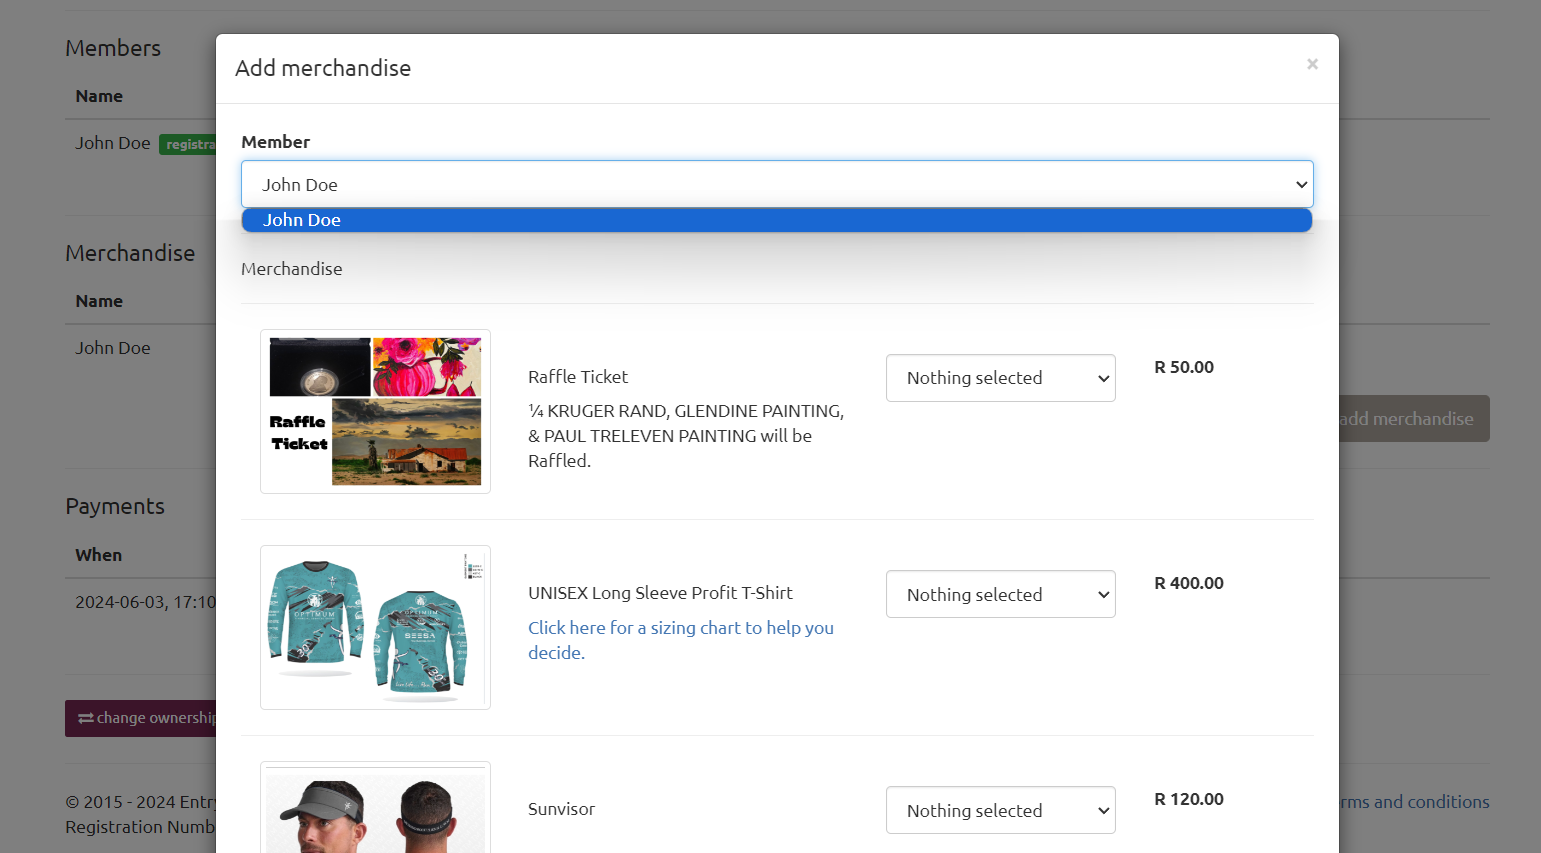Open quantity dropdown for Raffle Ticket
Image resolution: width=1541 pixels, height=853 pixels.
(1000, 378)
